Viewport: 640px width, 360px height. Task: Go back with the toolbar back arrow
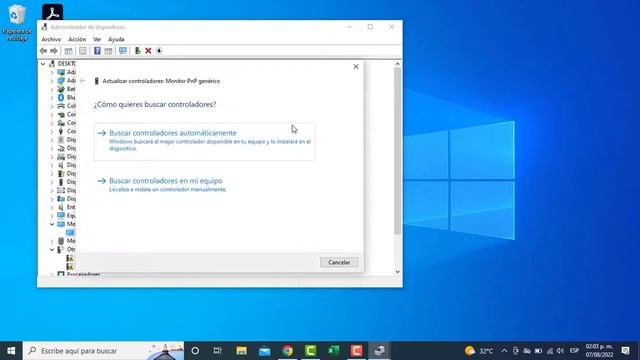coord(43,51)
